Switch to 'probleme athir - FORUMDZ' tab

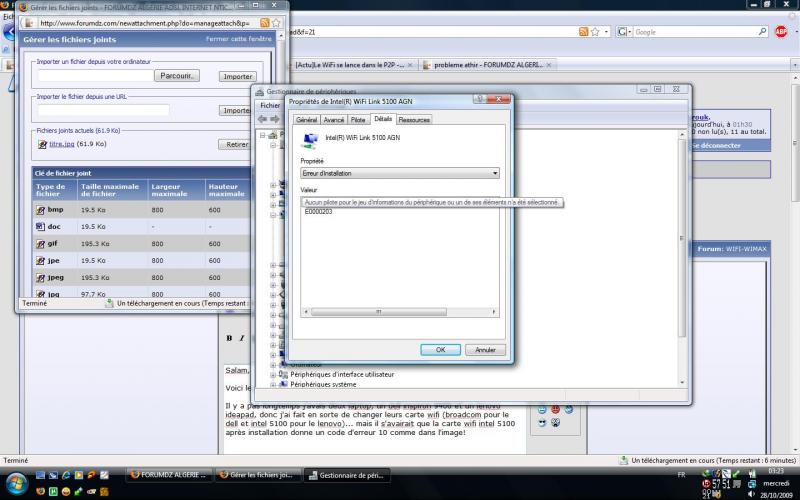click(488, 65)
